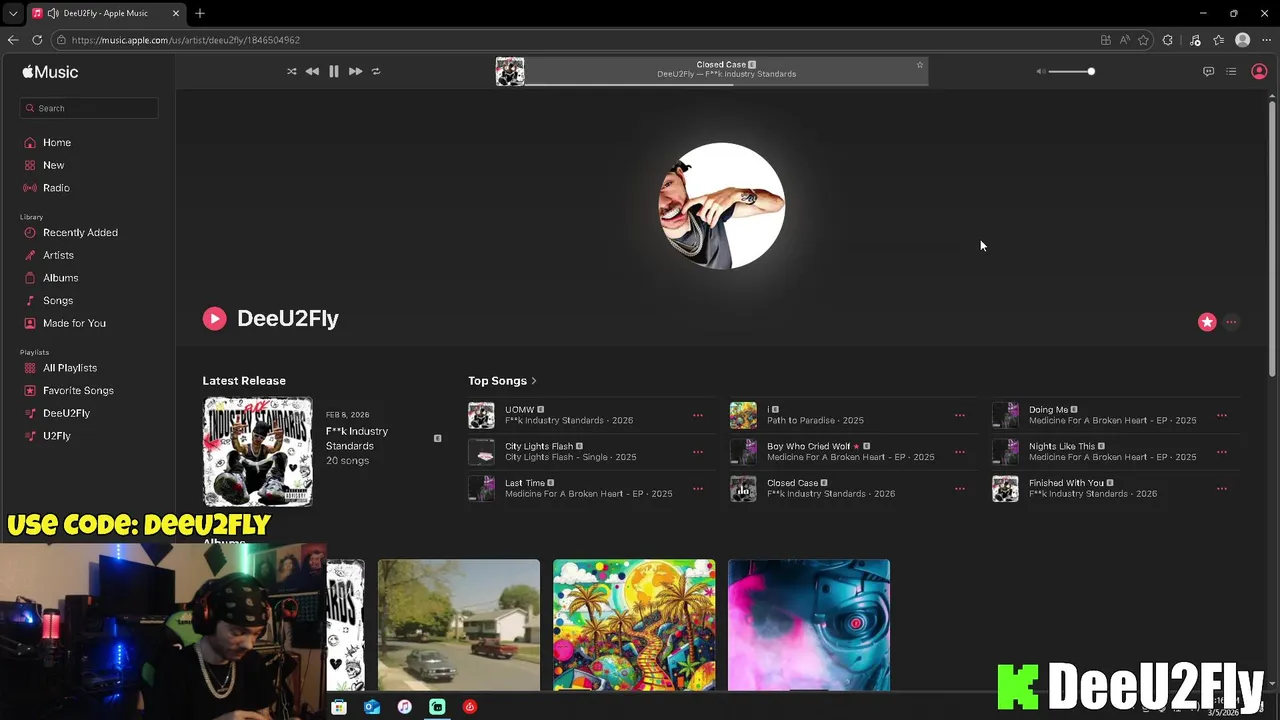Open the browser extensions puzzle icon
Screen dimensions: 1280x720
(x=1168, y=40)
